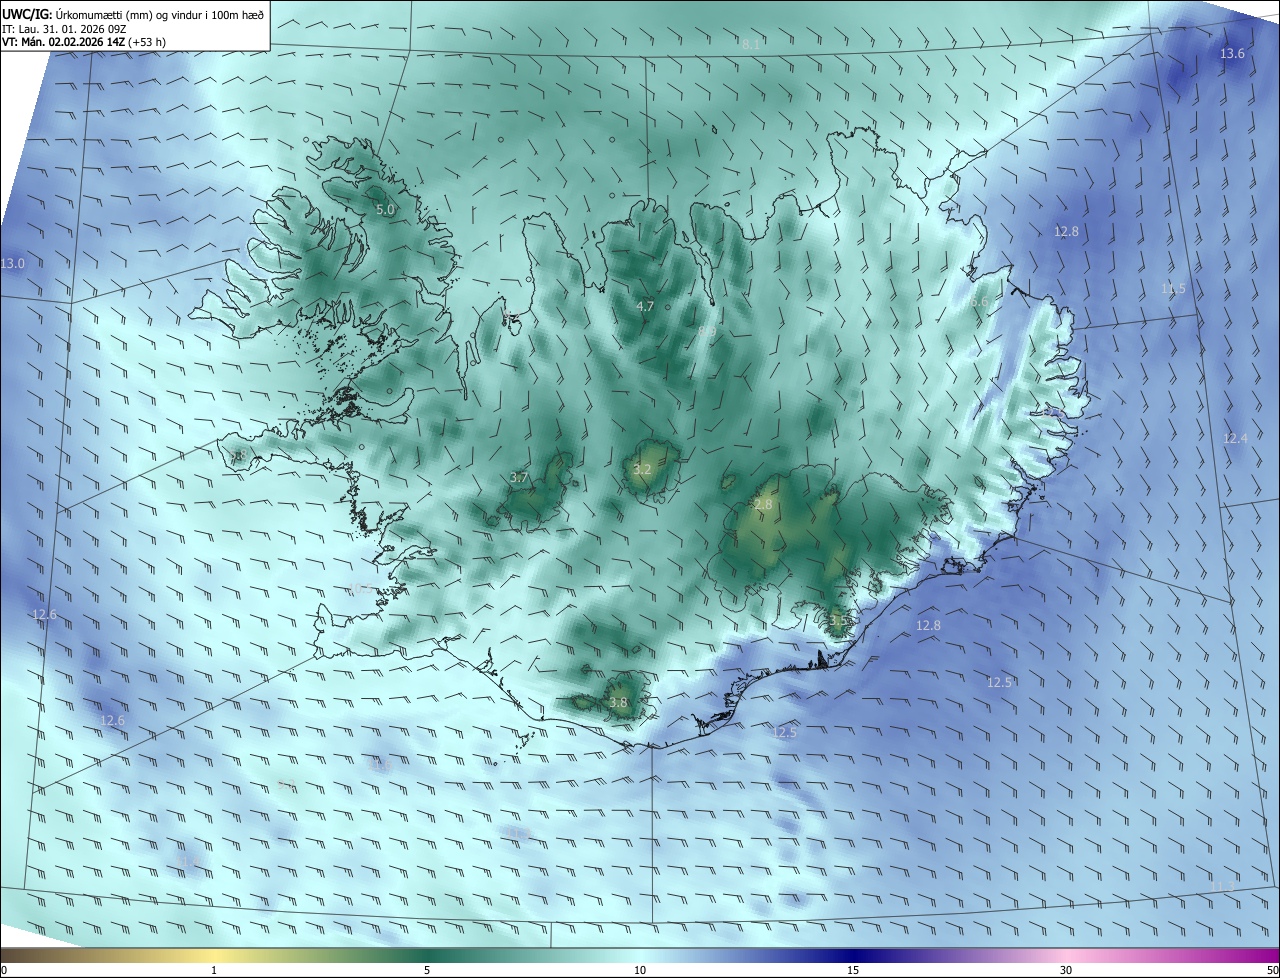This screenshot has width=1280, height=978.
Task: Click the 13.6 value label
Action: [x=1232, y=54]
